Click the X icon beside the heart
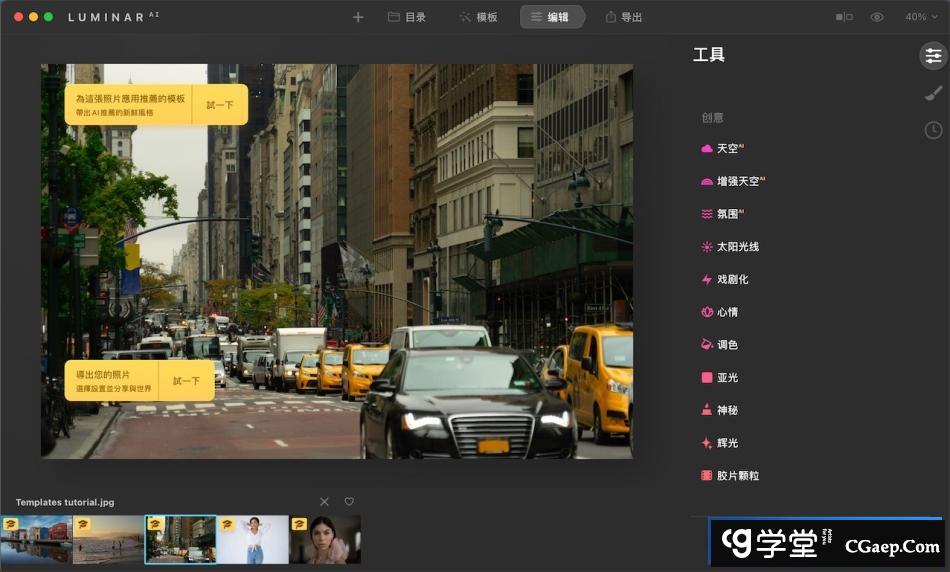The image size is (950, 572). point(324,502)
